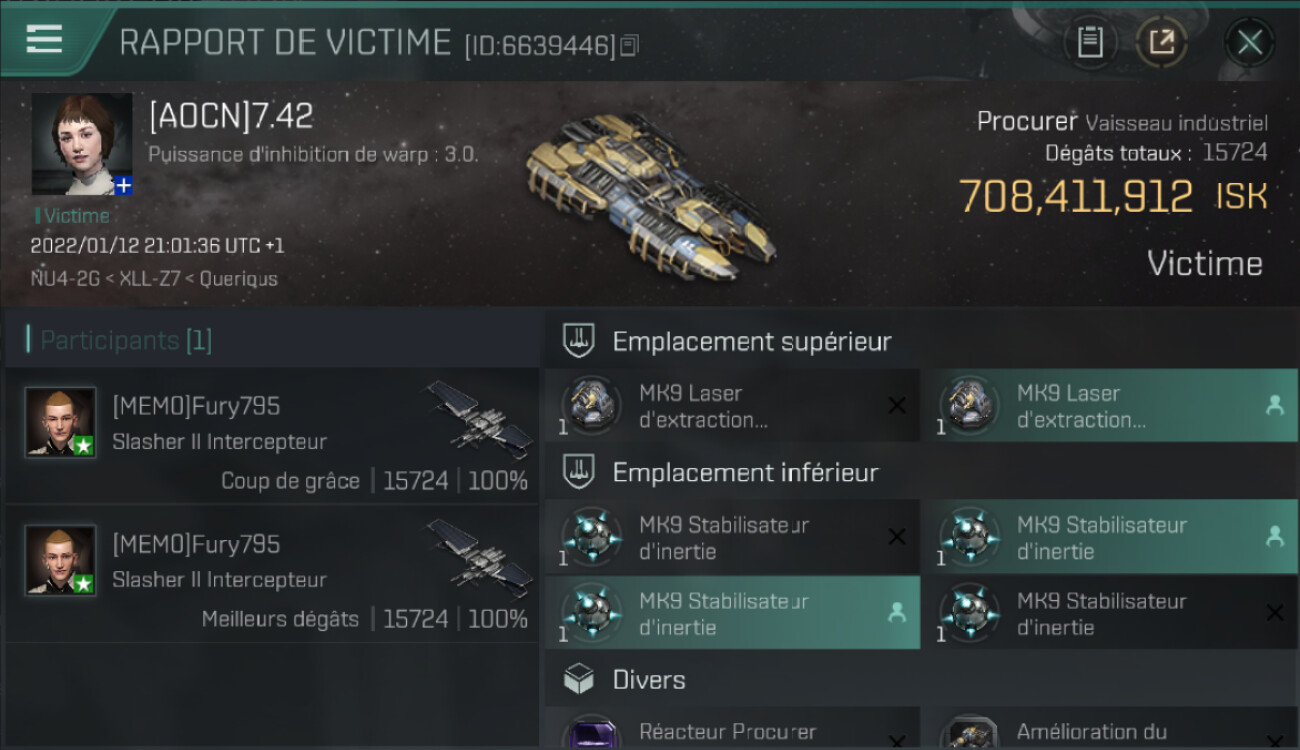Viewport: 1300px width, 750px height.
Task: Open Fury795 portrait in Meilleurs dégâts row
Action: (60, 560)
